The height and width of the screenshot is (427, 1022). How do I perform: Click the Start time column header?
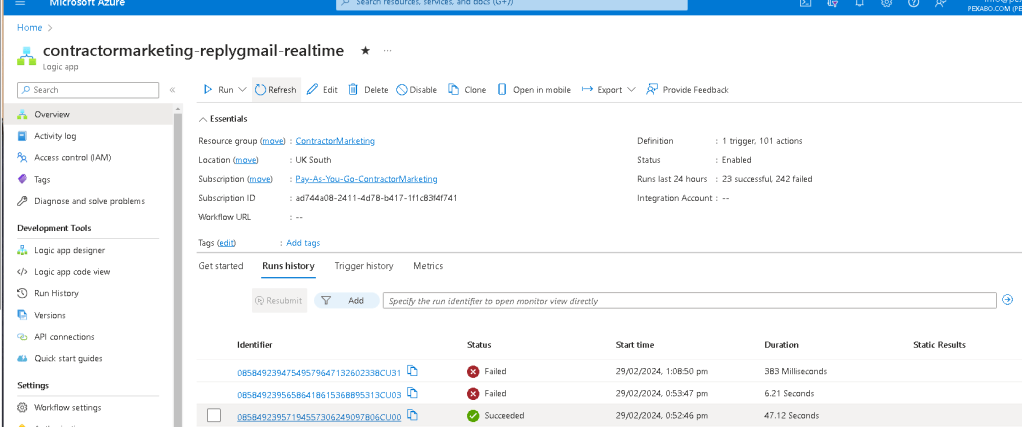click(635, 344)
